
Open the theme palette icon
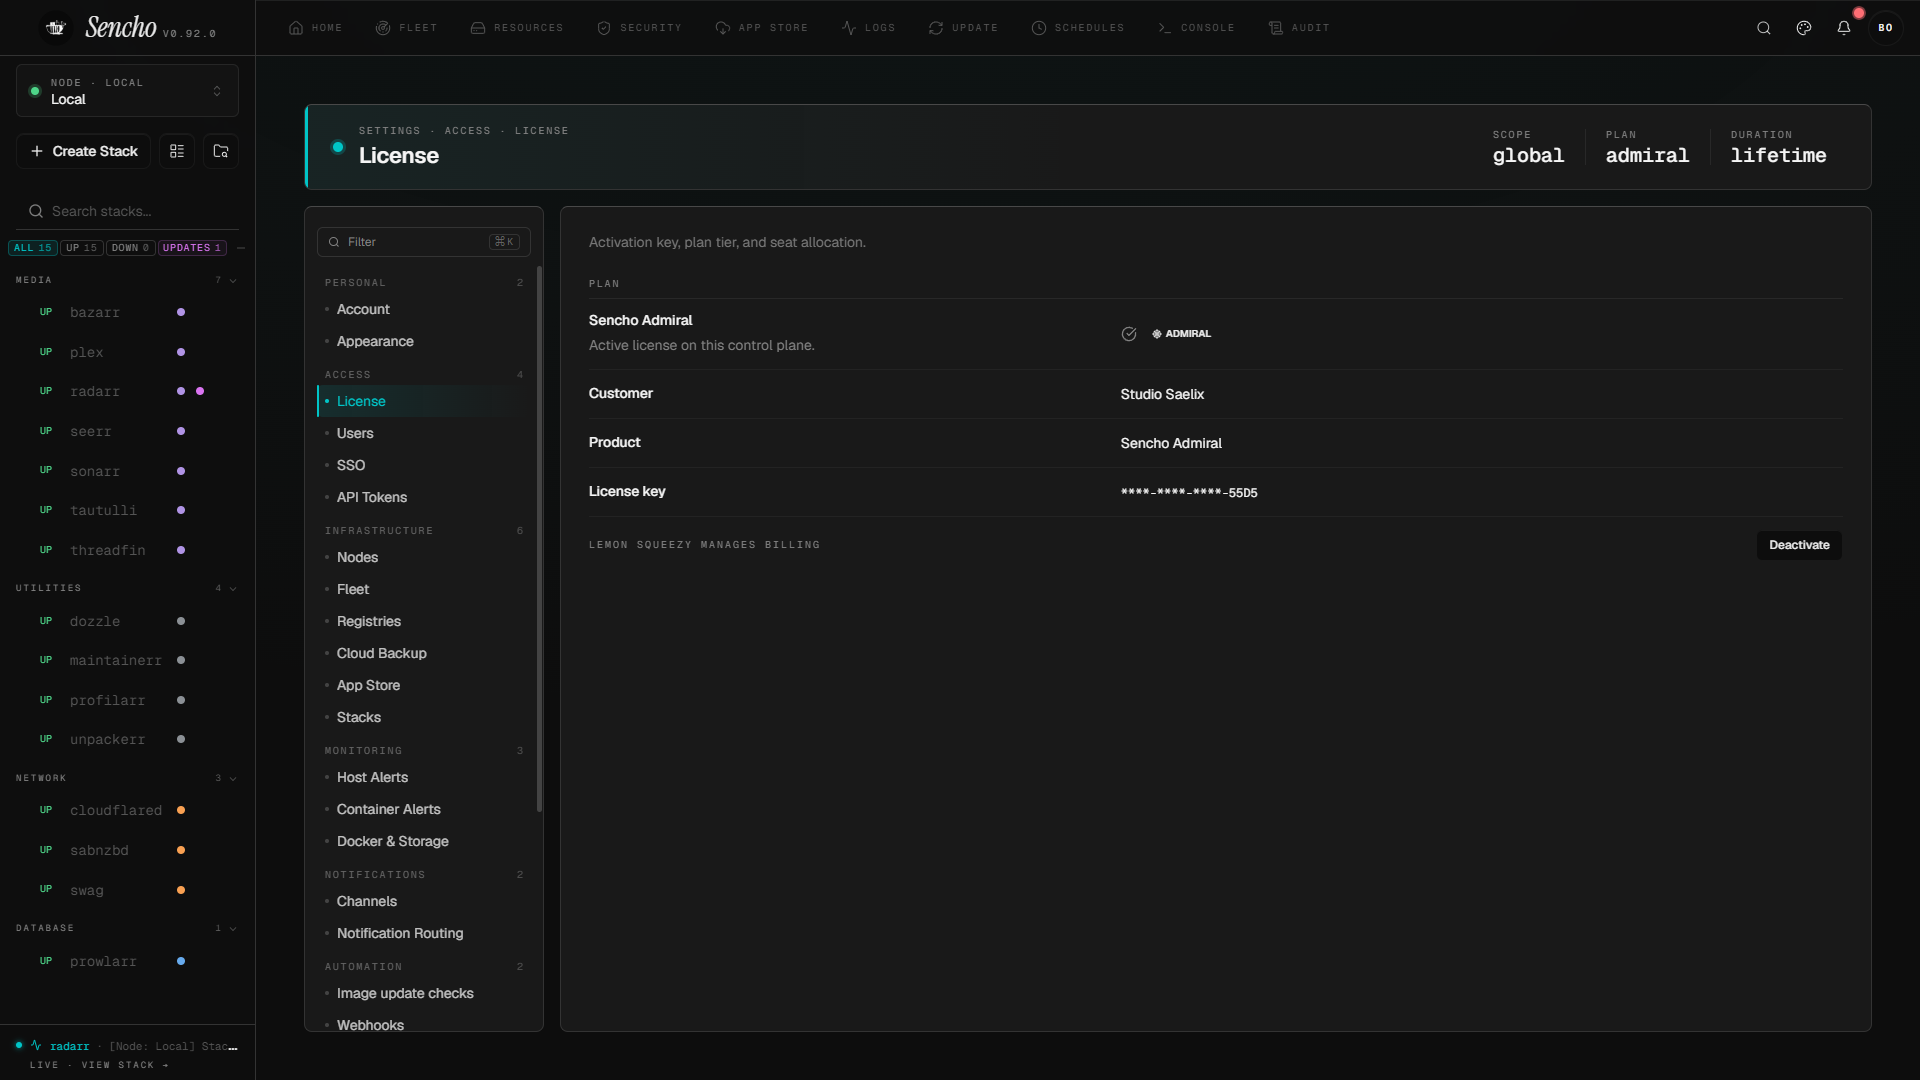(1804, 28)
